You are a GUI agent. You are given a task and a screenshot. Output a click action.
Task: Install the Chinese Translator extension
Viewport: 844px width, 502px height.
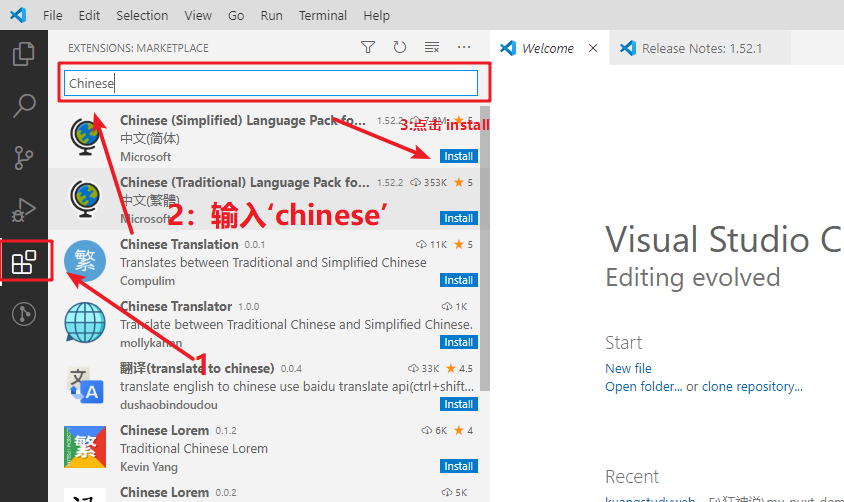[x=459, y=342]
